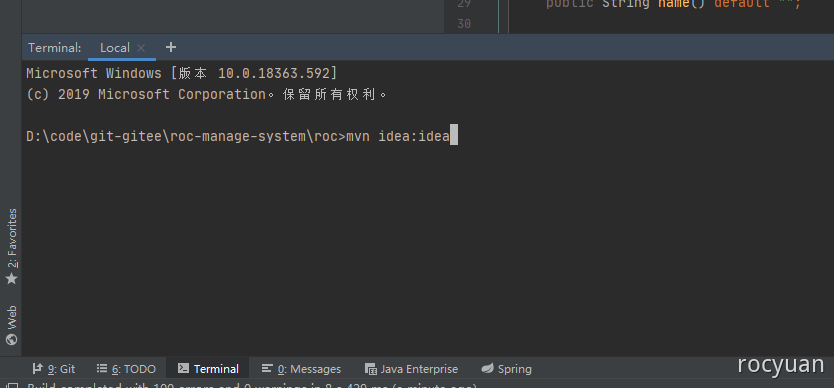Open the Web side panel globe icon

(11, 340)
